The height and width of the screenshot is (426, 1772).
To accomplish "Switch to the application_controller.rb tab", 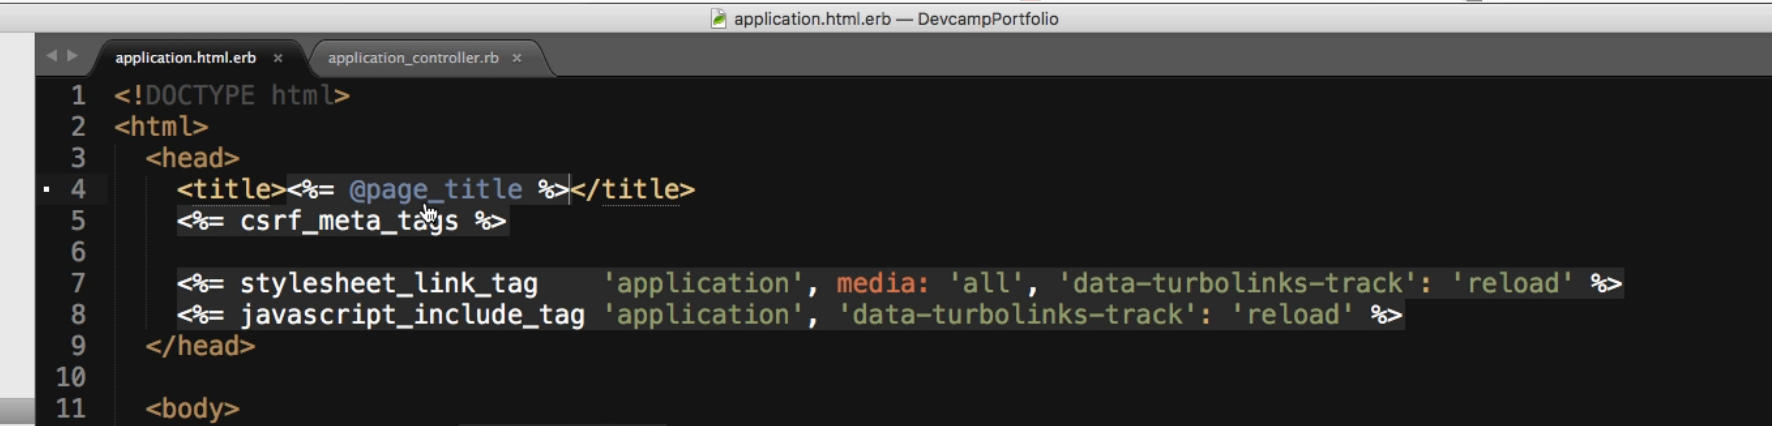I will point(413,58).
